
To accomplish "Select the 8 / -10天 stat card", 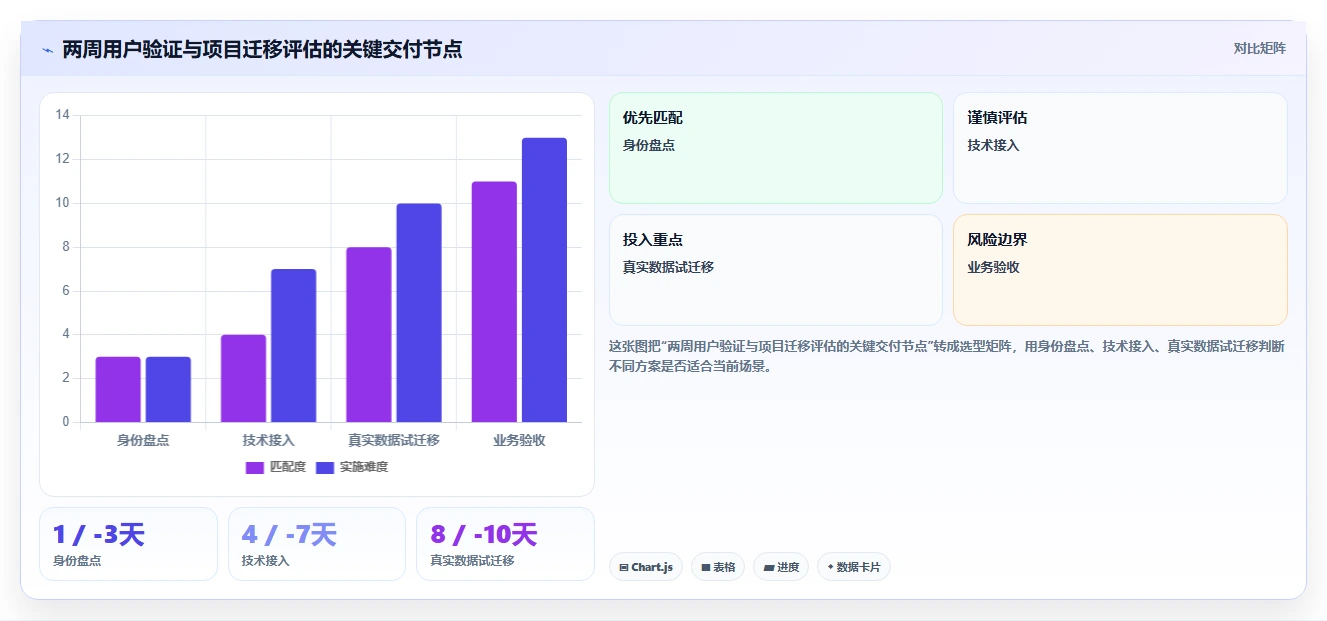I will [505, 544].
